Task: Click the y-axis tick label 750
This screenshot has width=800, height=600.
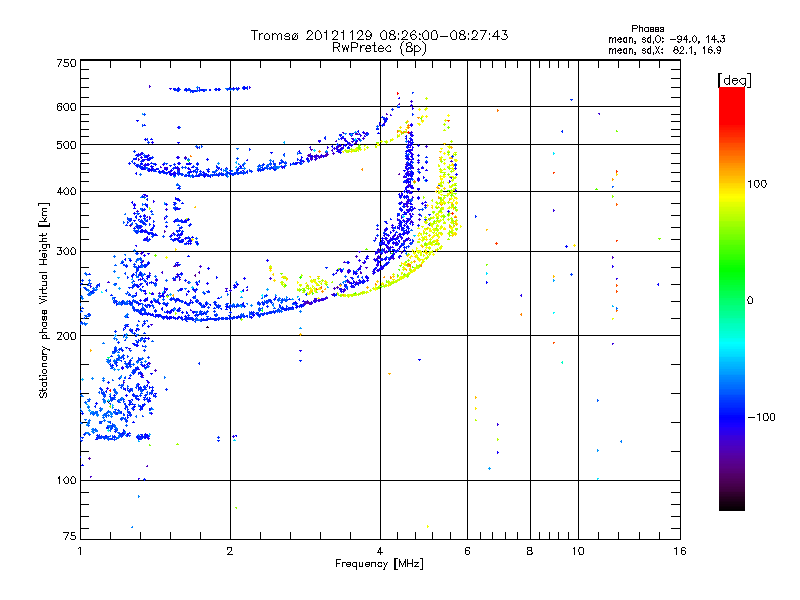Action: pos(67,63)
